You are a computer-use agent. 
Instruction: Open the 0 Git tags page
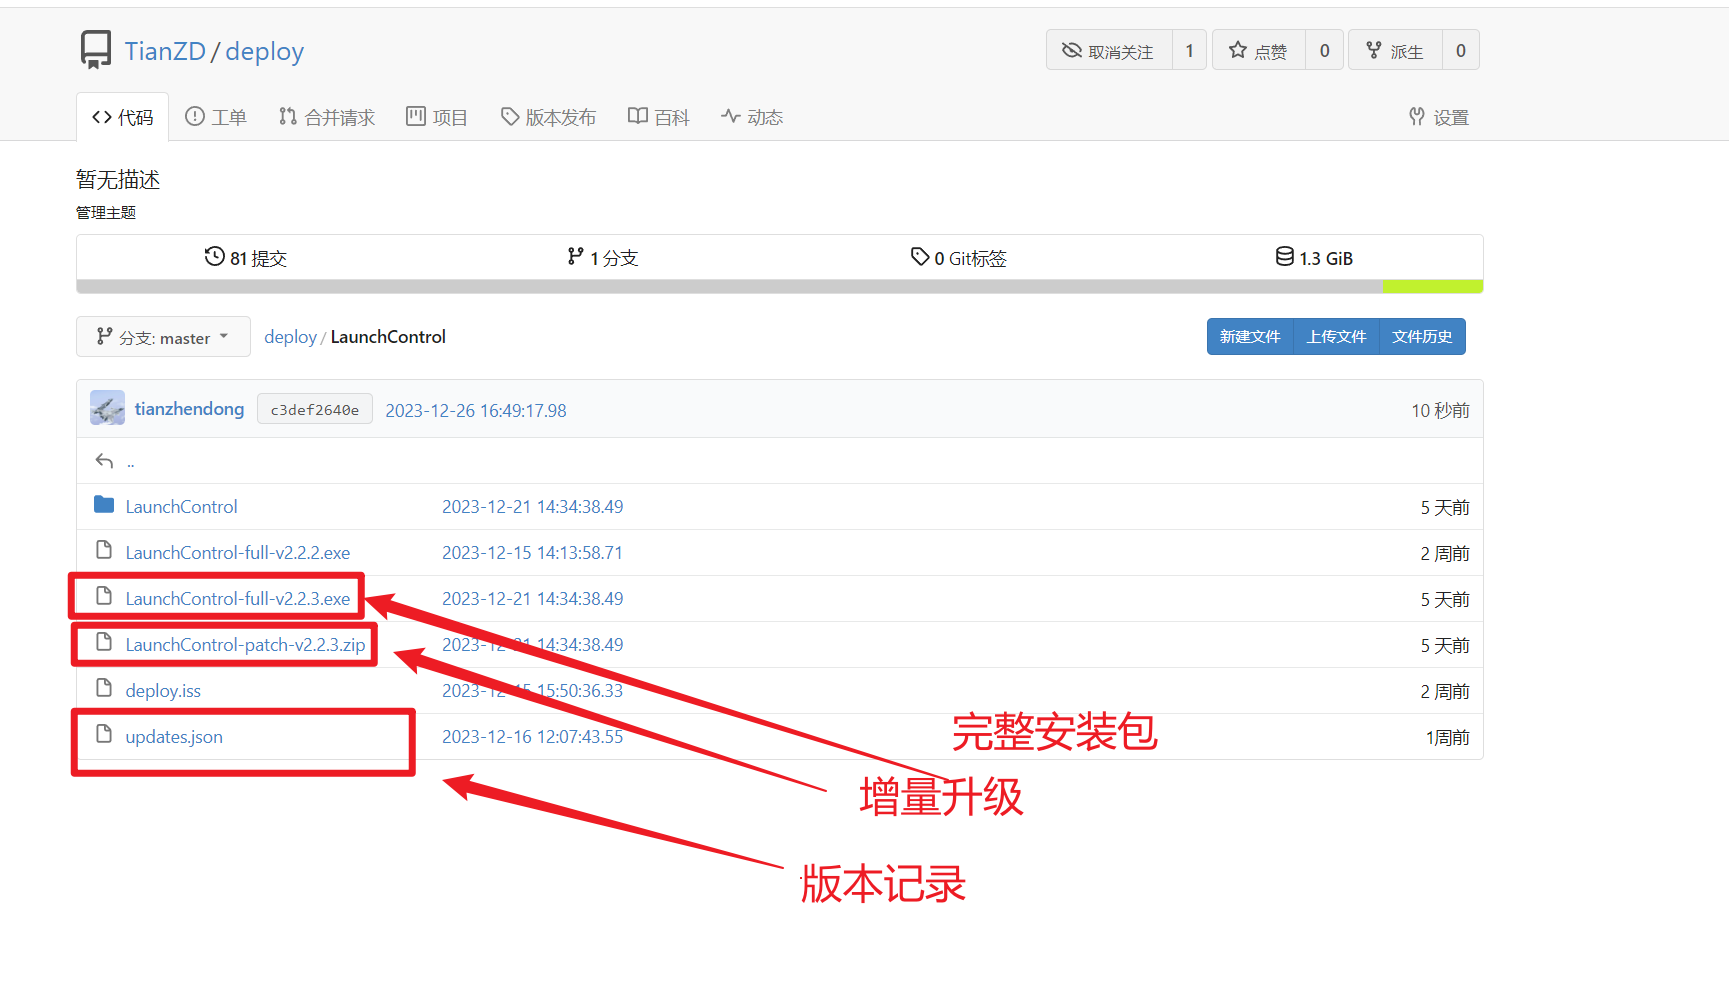click(x=958, y=258)
